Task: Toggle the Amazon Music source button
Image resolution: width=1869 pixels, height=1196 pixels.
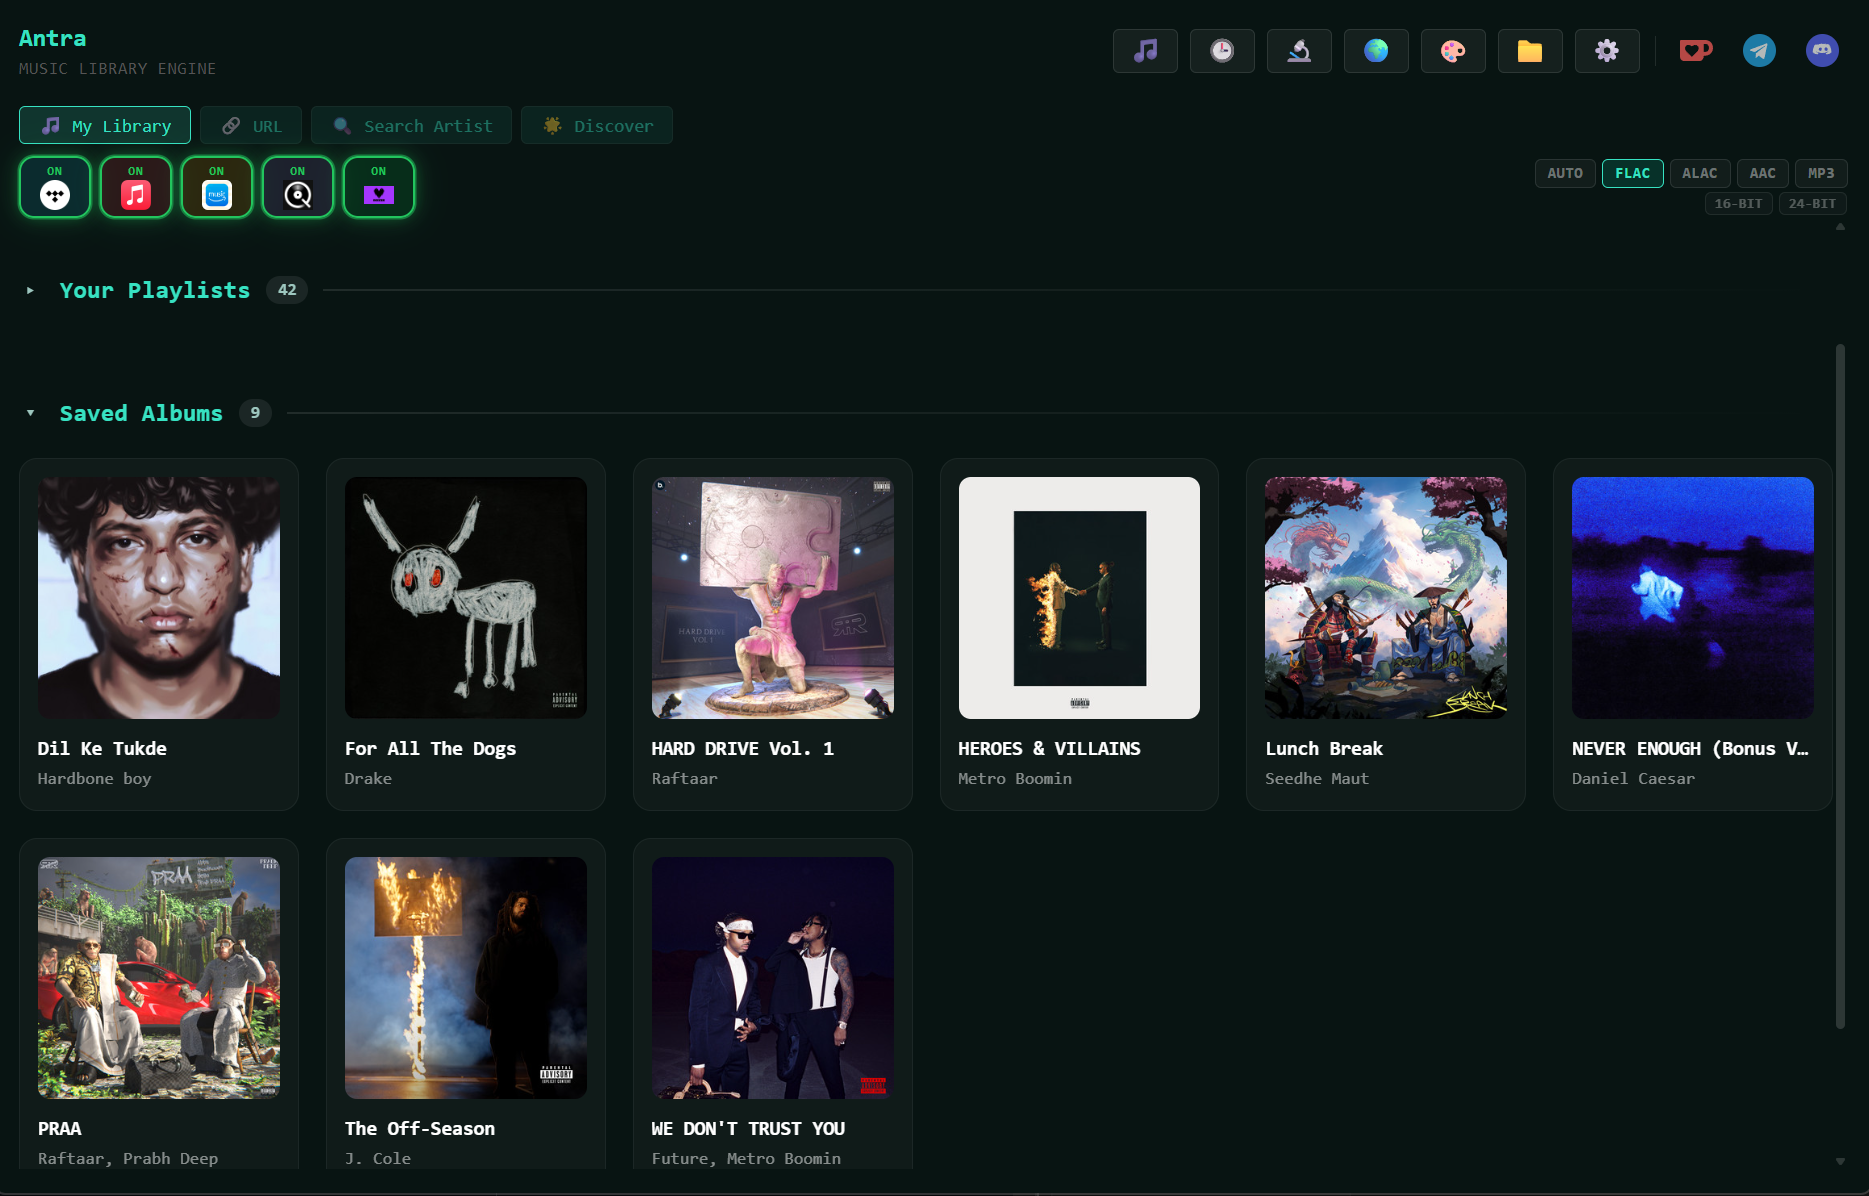Action: point(217,187)
